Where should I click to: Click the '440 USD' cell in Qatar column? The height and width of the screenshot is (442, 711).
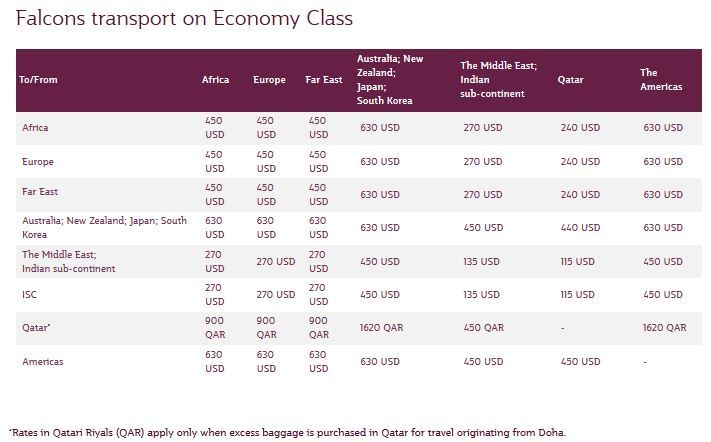click(x=580, y=227)
